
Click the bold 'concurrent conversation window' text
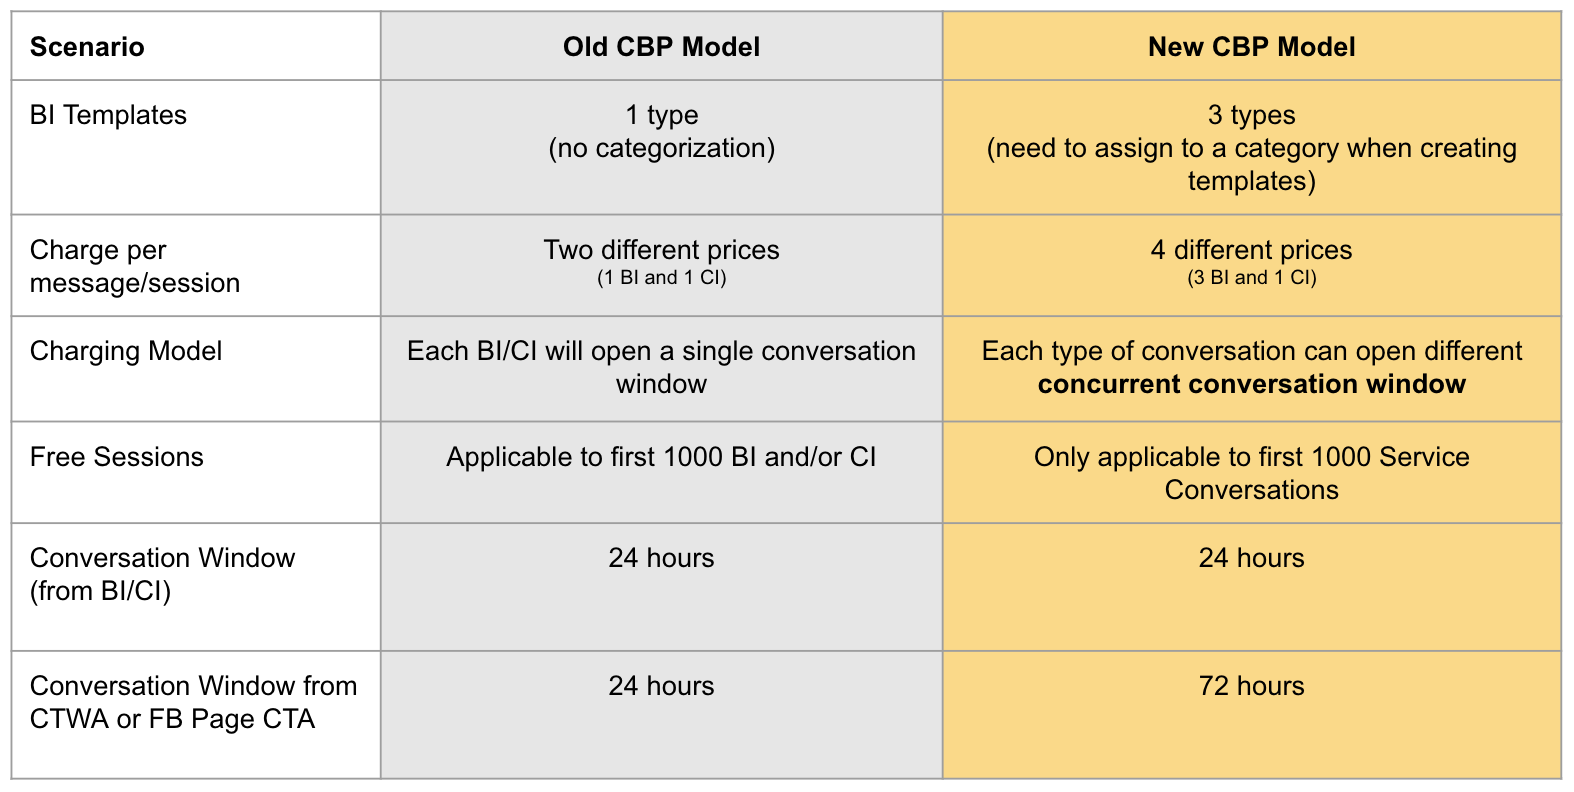point(1251,384)
